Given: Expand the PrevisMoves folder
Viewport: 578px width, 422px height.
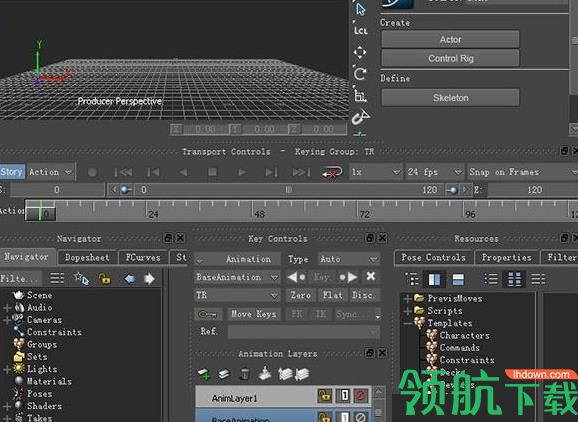Looking at the screenshot, I should pos(407,299).
